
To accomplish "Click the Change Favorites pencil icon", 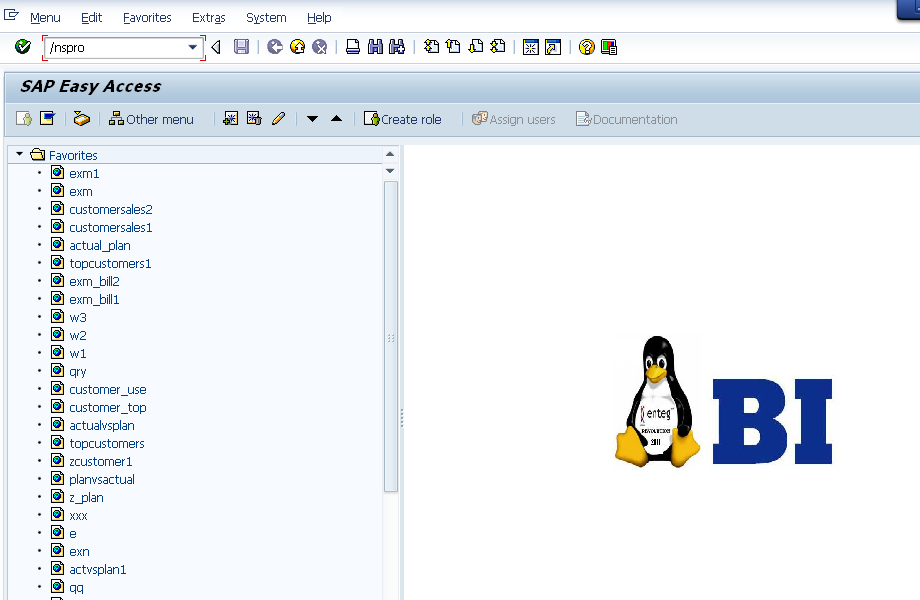I will [x=279, y=119].
